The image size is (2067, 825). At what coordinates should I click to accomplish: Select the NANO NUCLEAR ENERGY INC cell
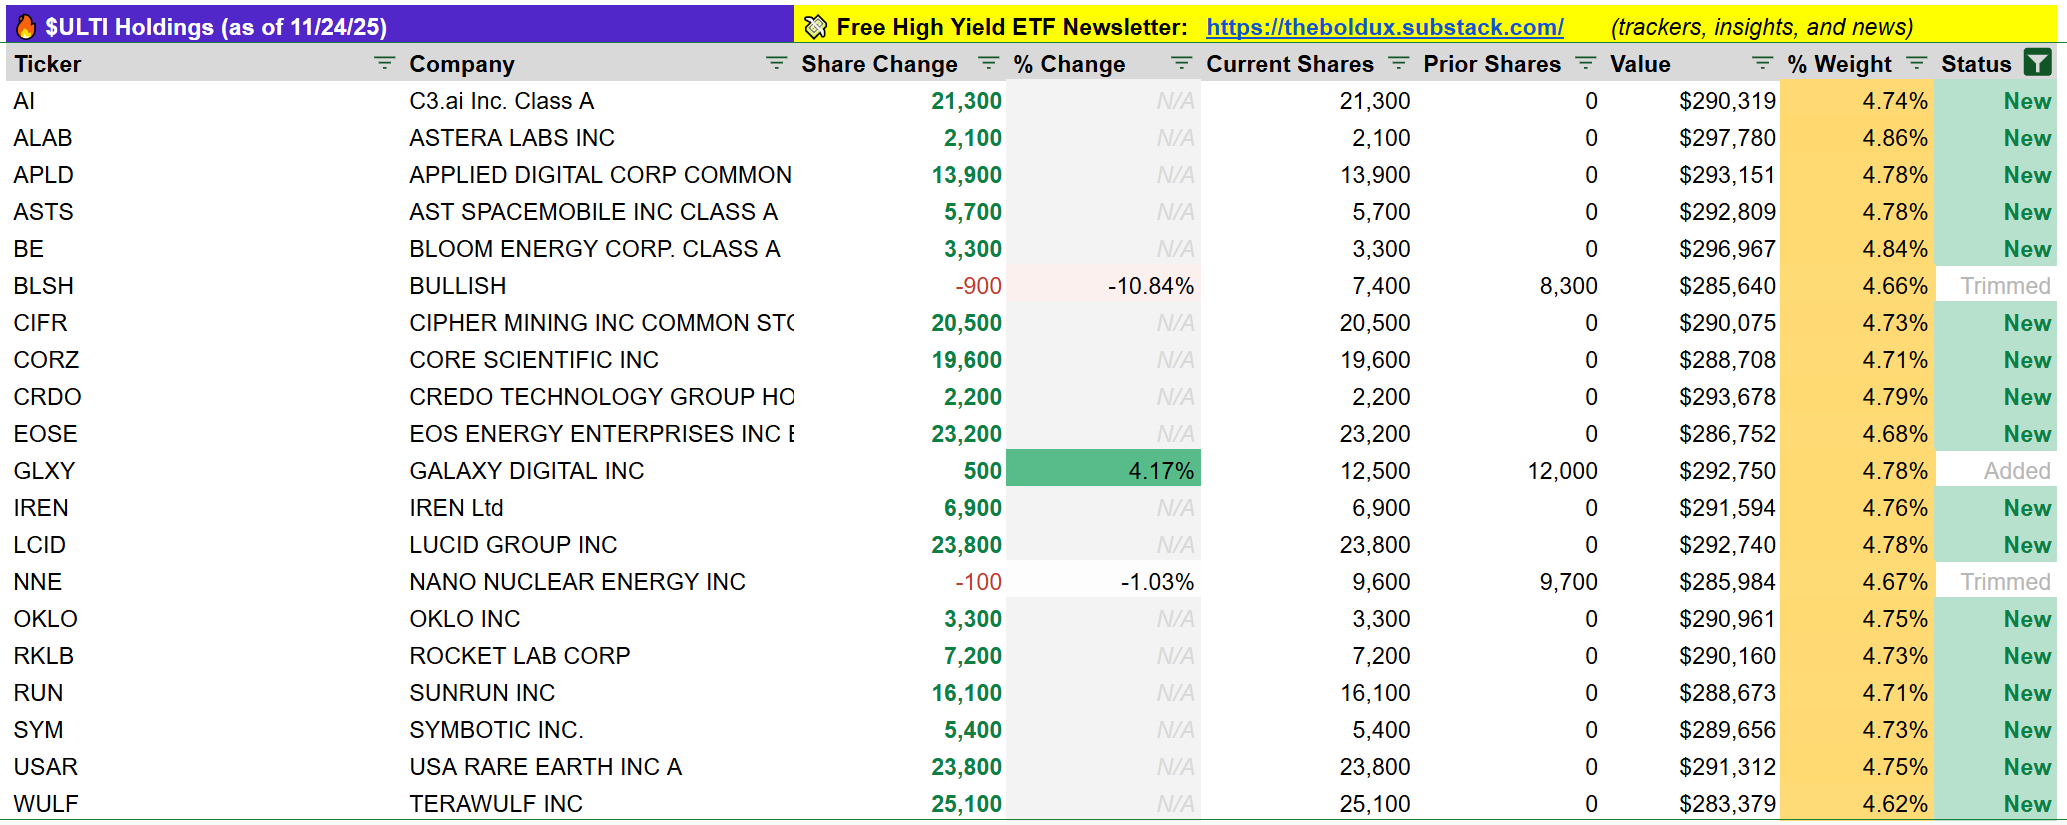click(598, 582)
